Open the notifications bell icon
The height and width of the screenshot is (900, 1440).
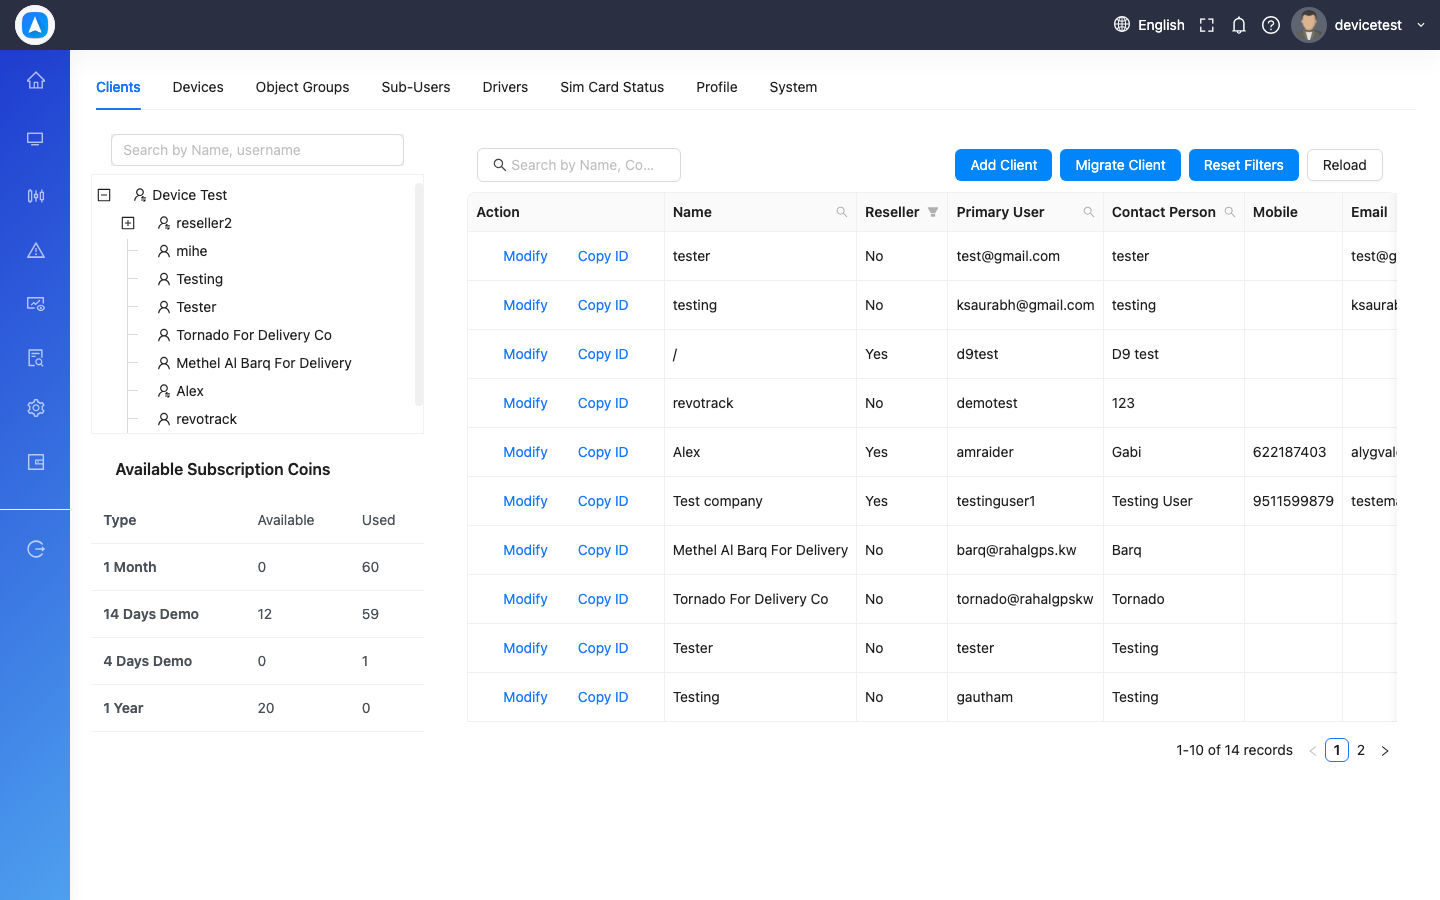click(1239, 25)
